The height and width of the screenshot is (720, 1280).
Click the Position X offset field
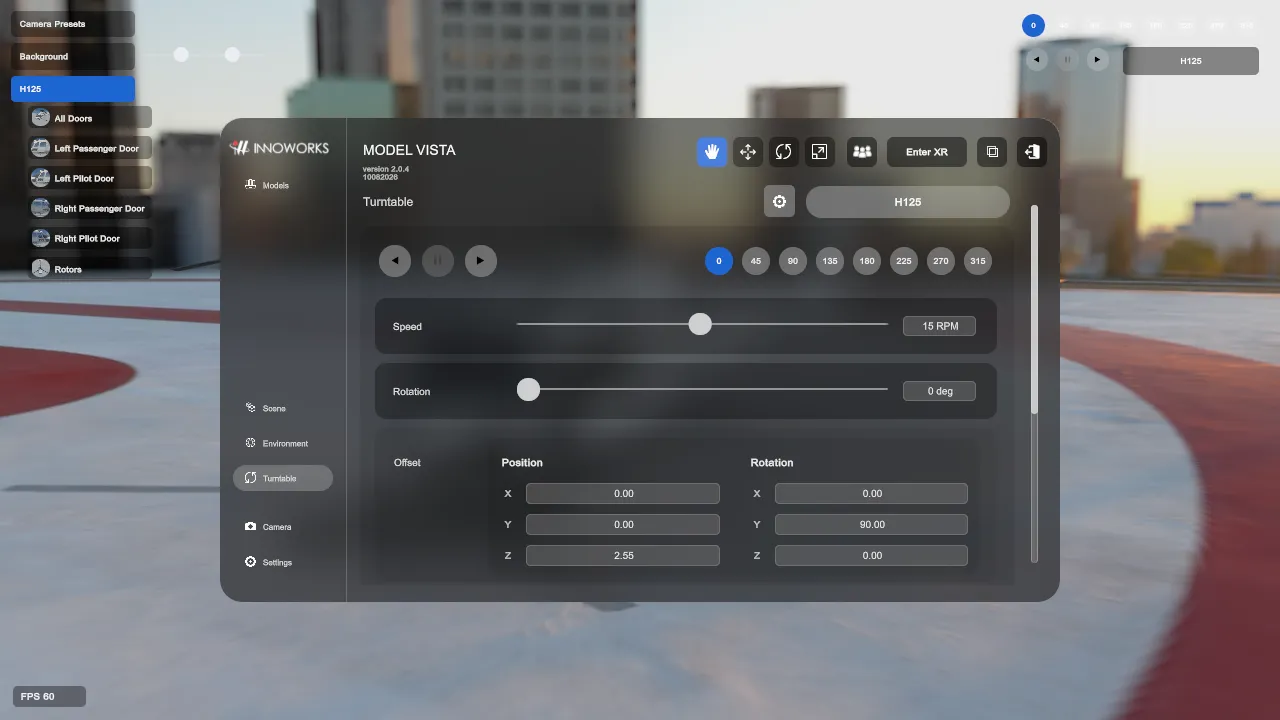(623, 493)
